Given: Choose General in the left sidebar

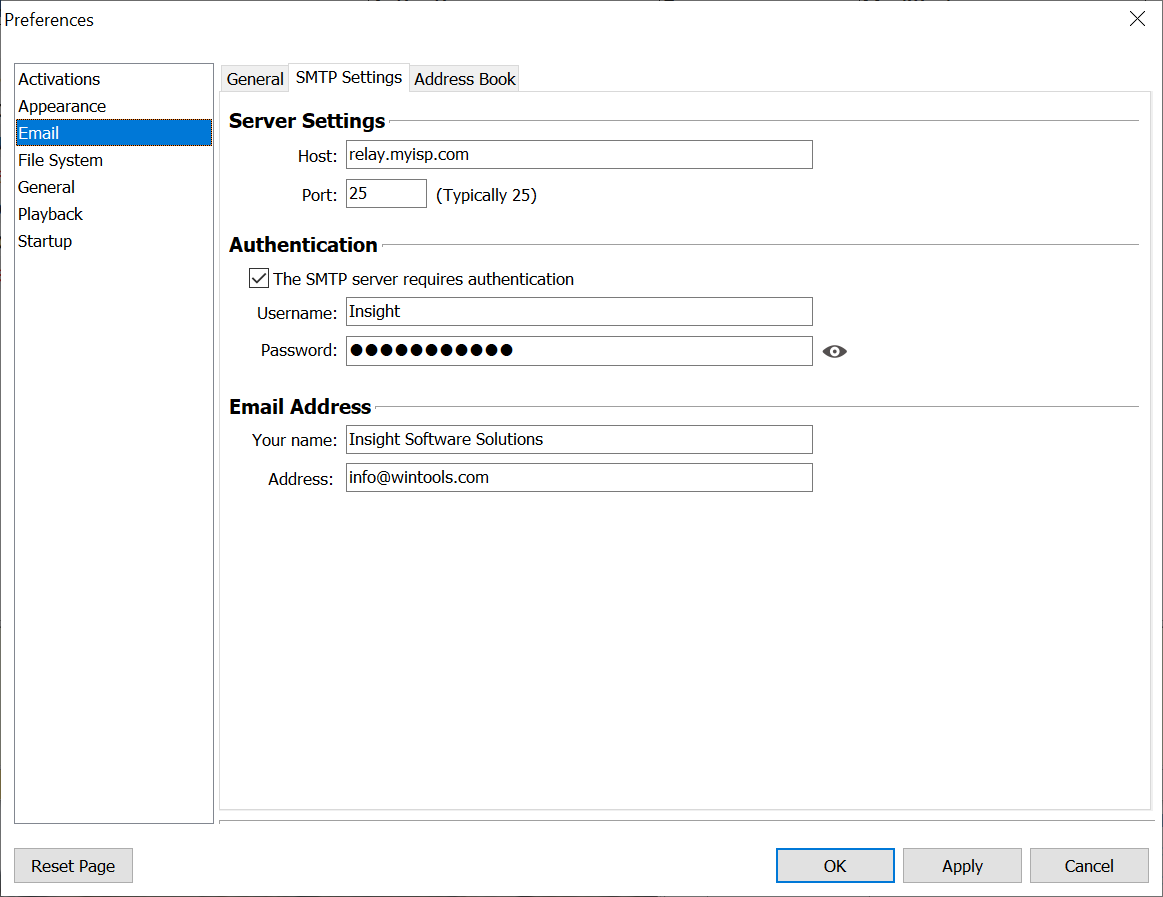Looking at the screenshot, I should click(46, 187).
